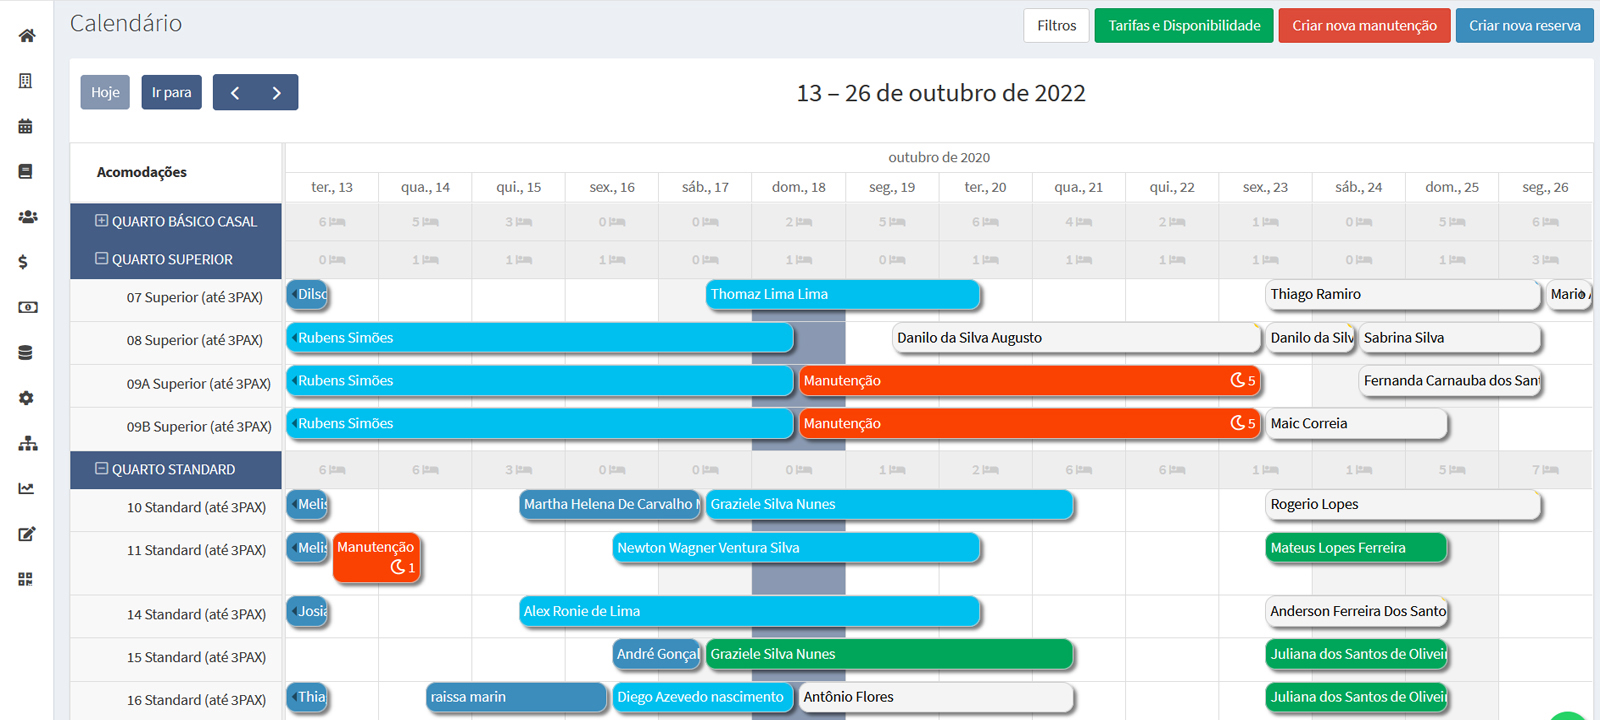Open Martha Helena De Carvalho reservation

click(x=610, y=505)
